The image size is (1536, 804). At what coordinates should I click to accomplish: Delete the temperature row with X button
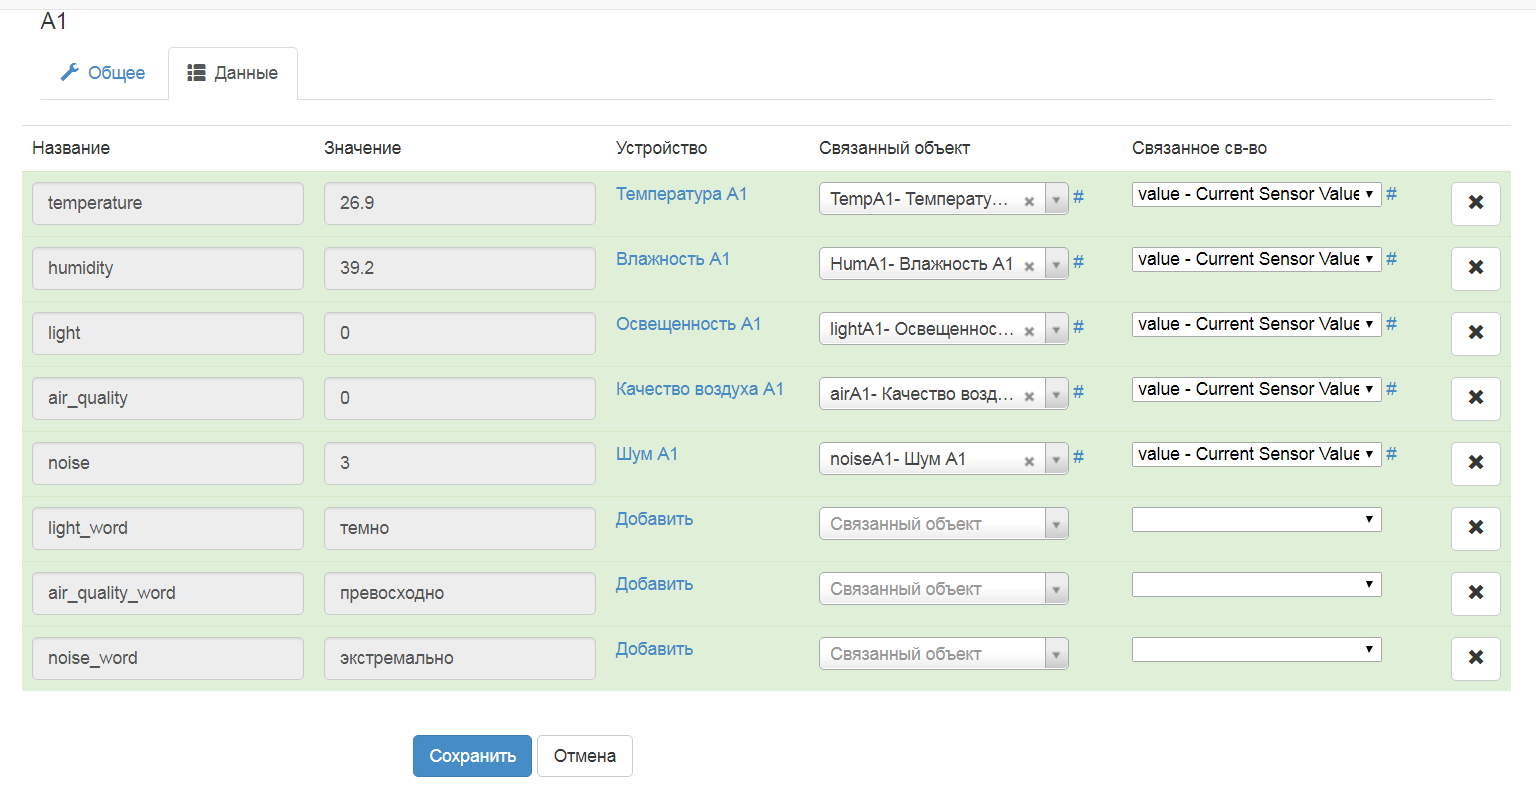(x=1475, y=203)
